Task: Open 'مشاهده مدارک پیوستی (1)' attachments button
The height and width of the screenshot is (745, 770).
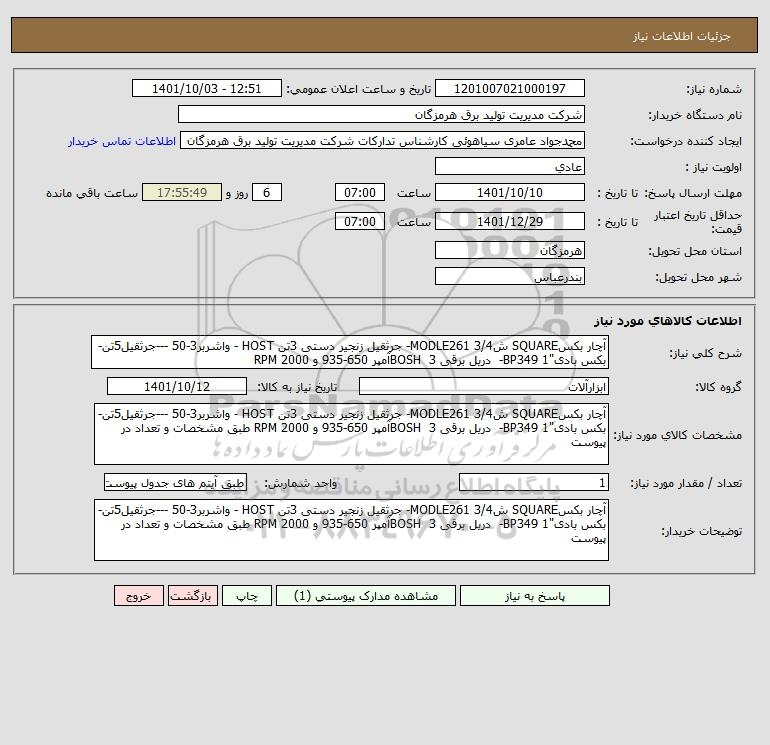Action: pos(366,596)
